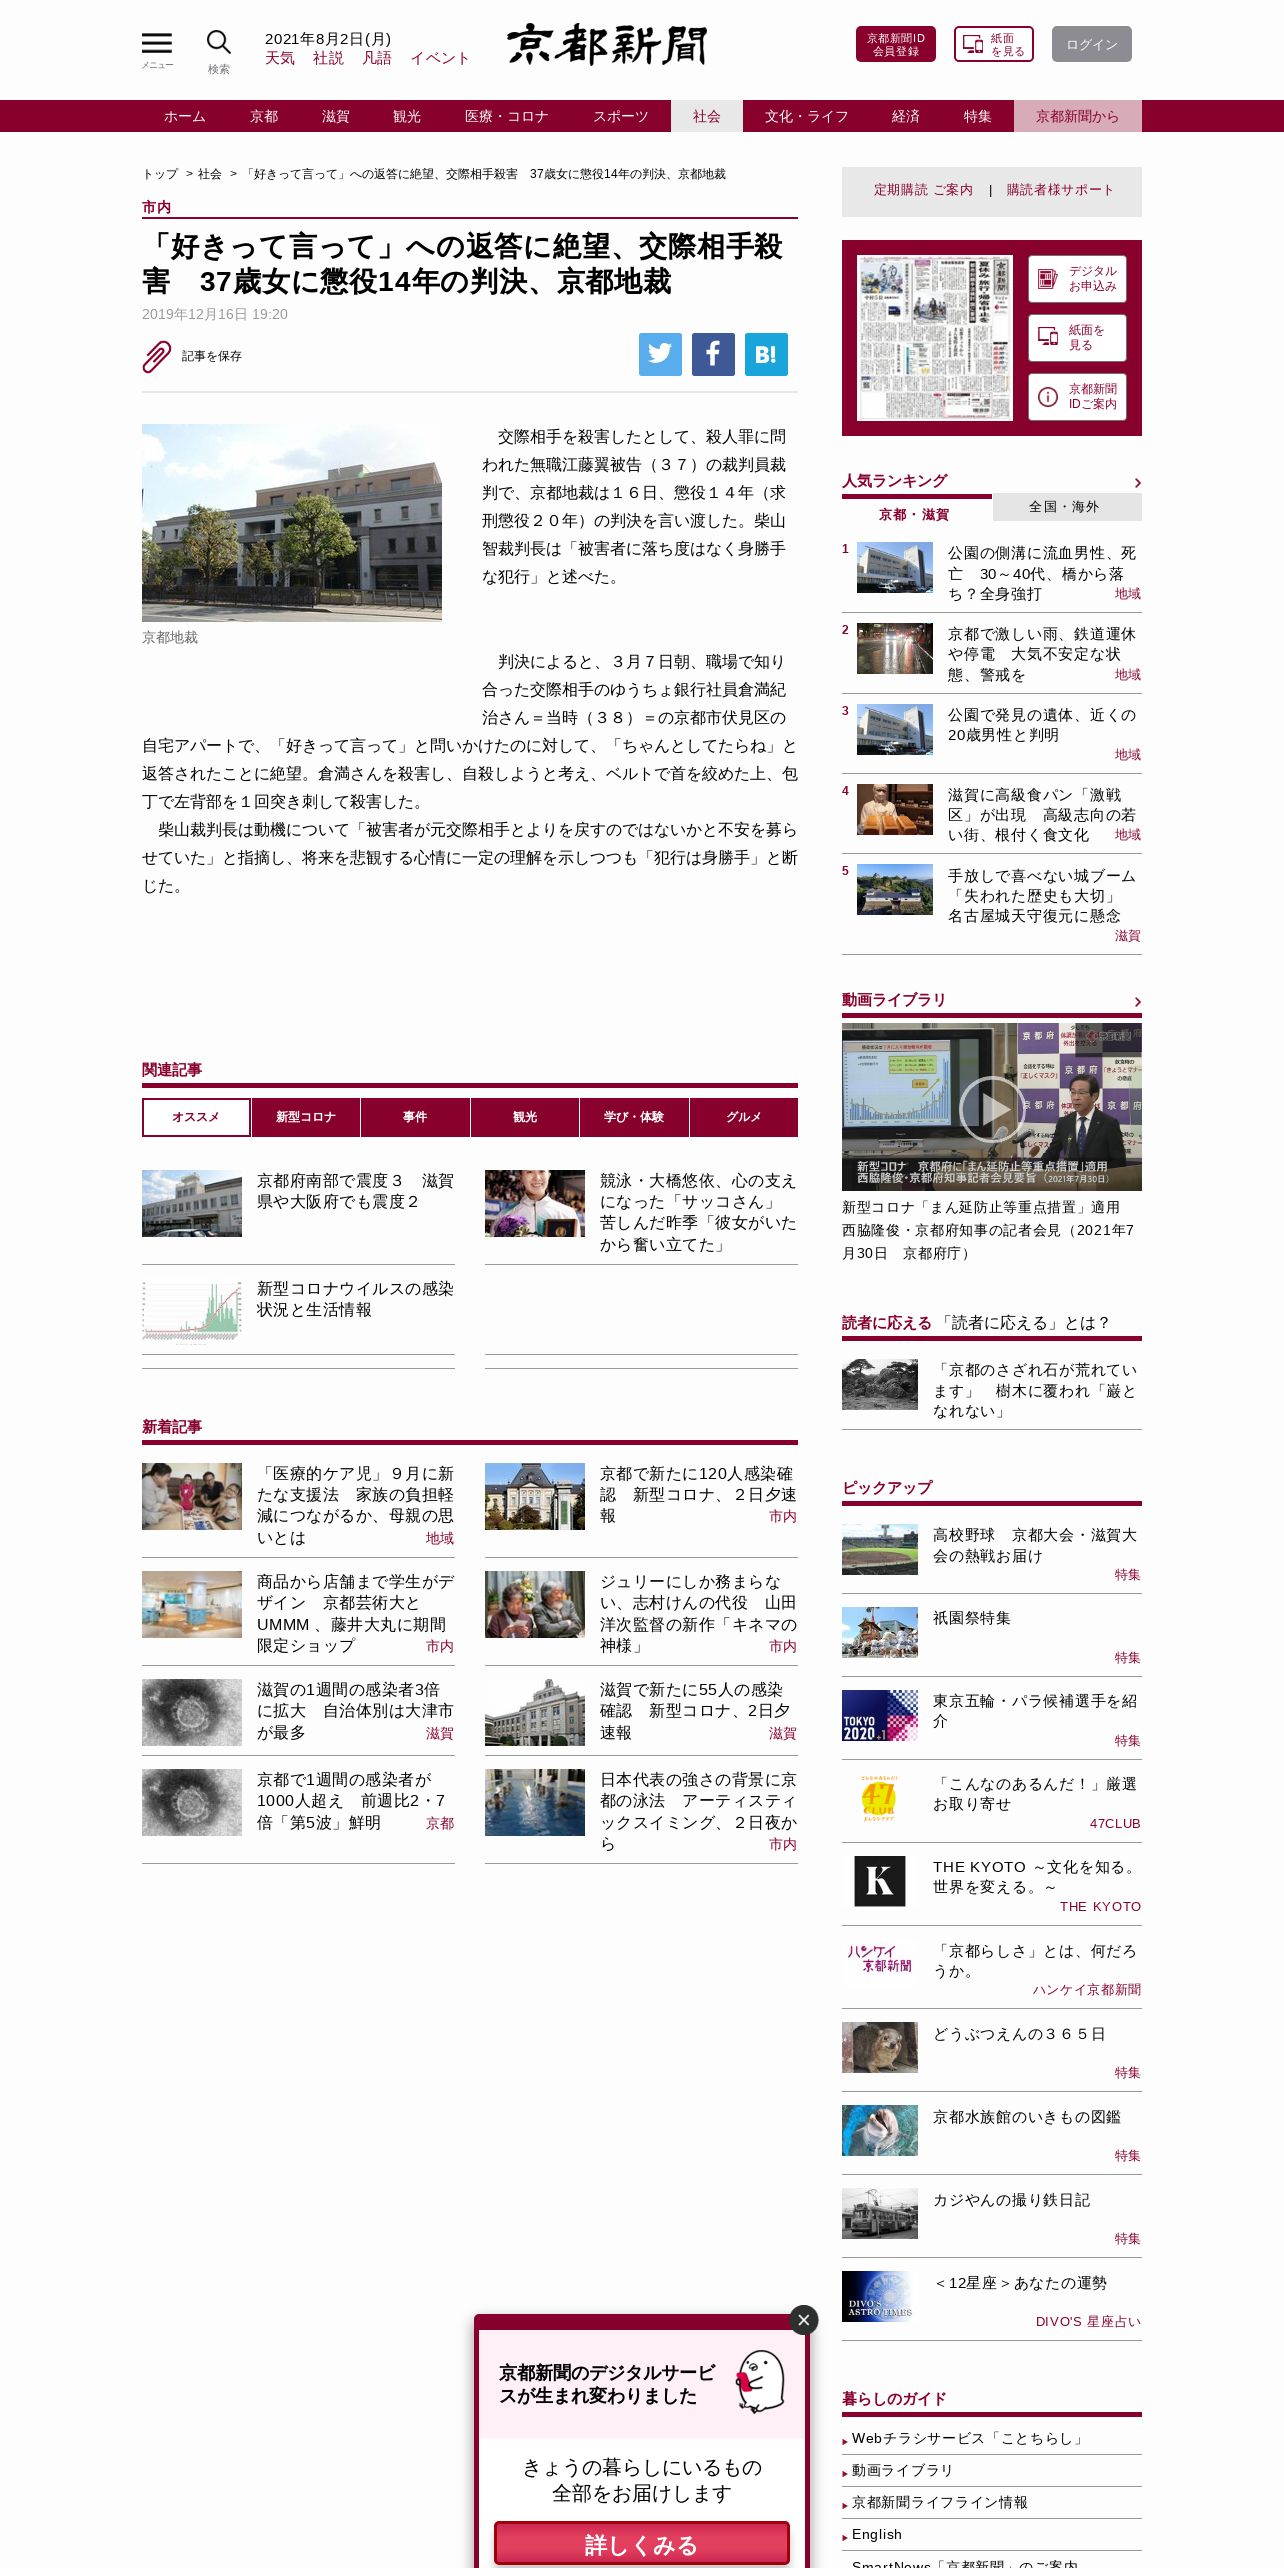Select the グルメ related-articles tab
This screenshot has width=1284, height=2568.
coord(744,1117)
